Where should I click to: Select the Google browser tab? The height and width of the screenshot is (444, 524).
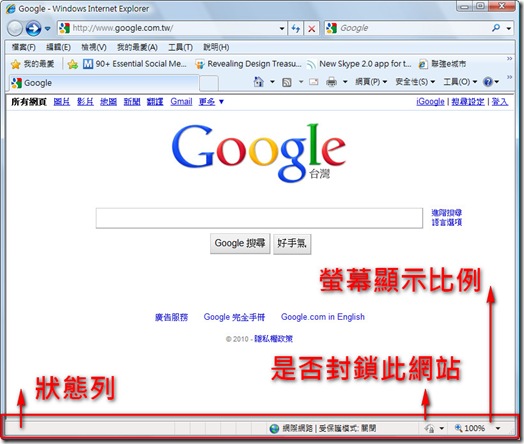pyautogui.click(x=104, y=83)
